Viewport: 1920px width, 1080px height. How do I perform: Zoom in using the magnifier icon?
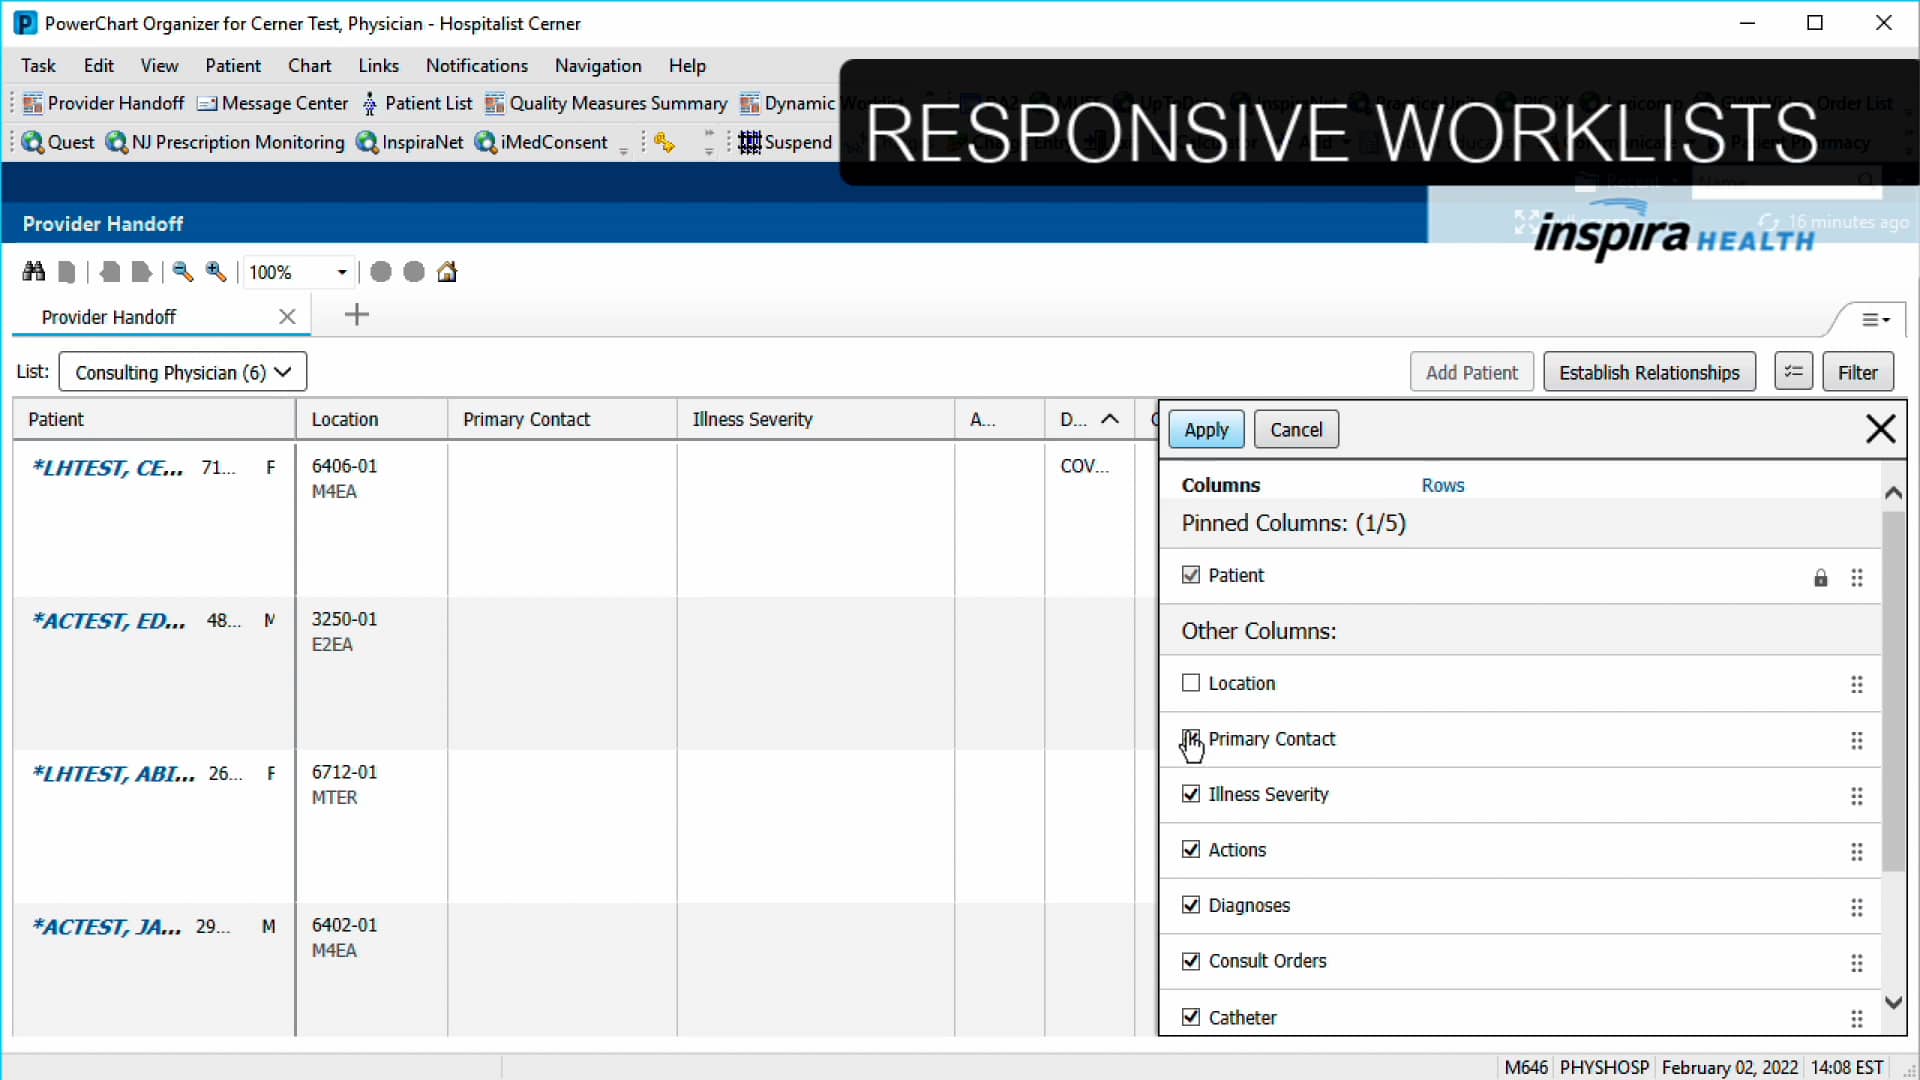(216, 271)
